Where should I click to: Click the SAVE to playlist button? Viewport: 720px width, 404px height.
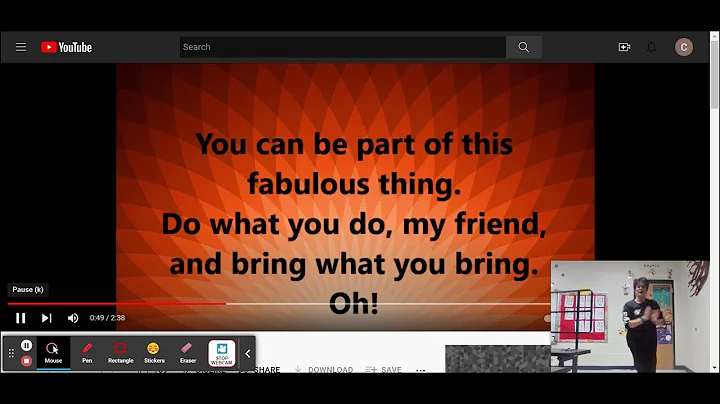click(383, 369)
